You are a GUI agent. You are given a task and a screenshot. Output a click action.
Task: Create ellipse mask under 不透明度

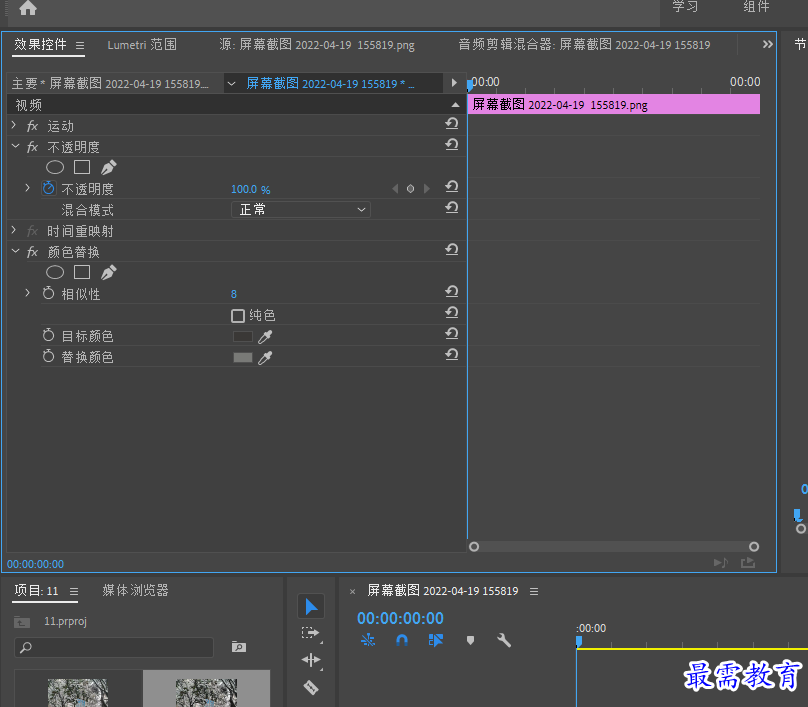coord(55,167)
